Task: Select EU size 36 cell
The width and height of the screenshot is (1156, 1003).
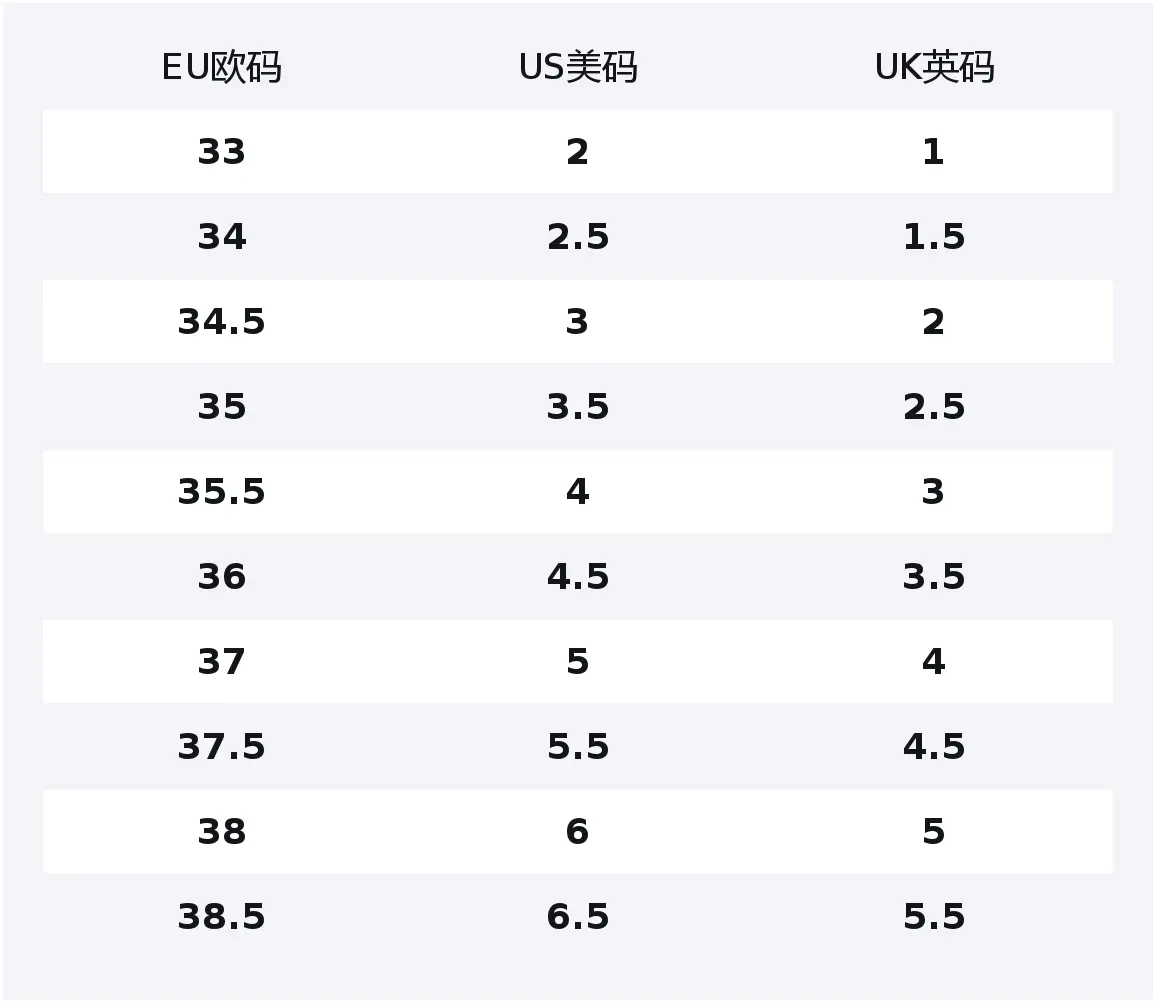Action: (221, 577)
